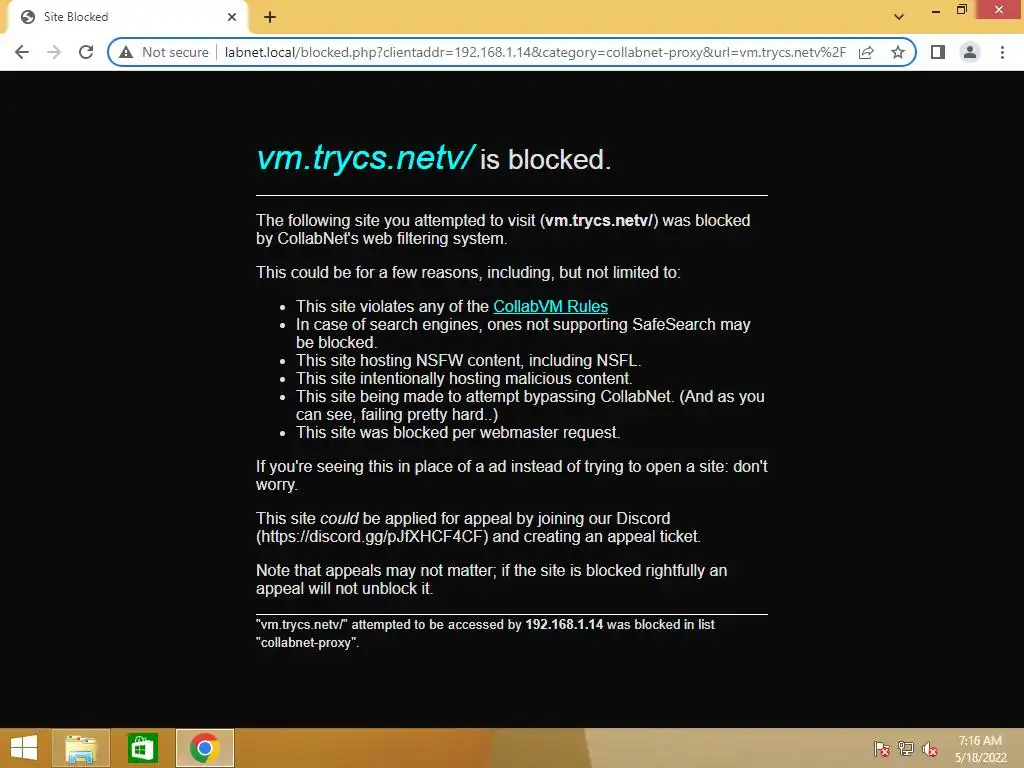The height and width of the screenshot is (768, 1024).
Task: Share this page using the share icon
Action: pos(866,52)
